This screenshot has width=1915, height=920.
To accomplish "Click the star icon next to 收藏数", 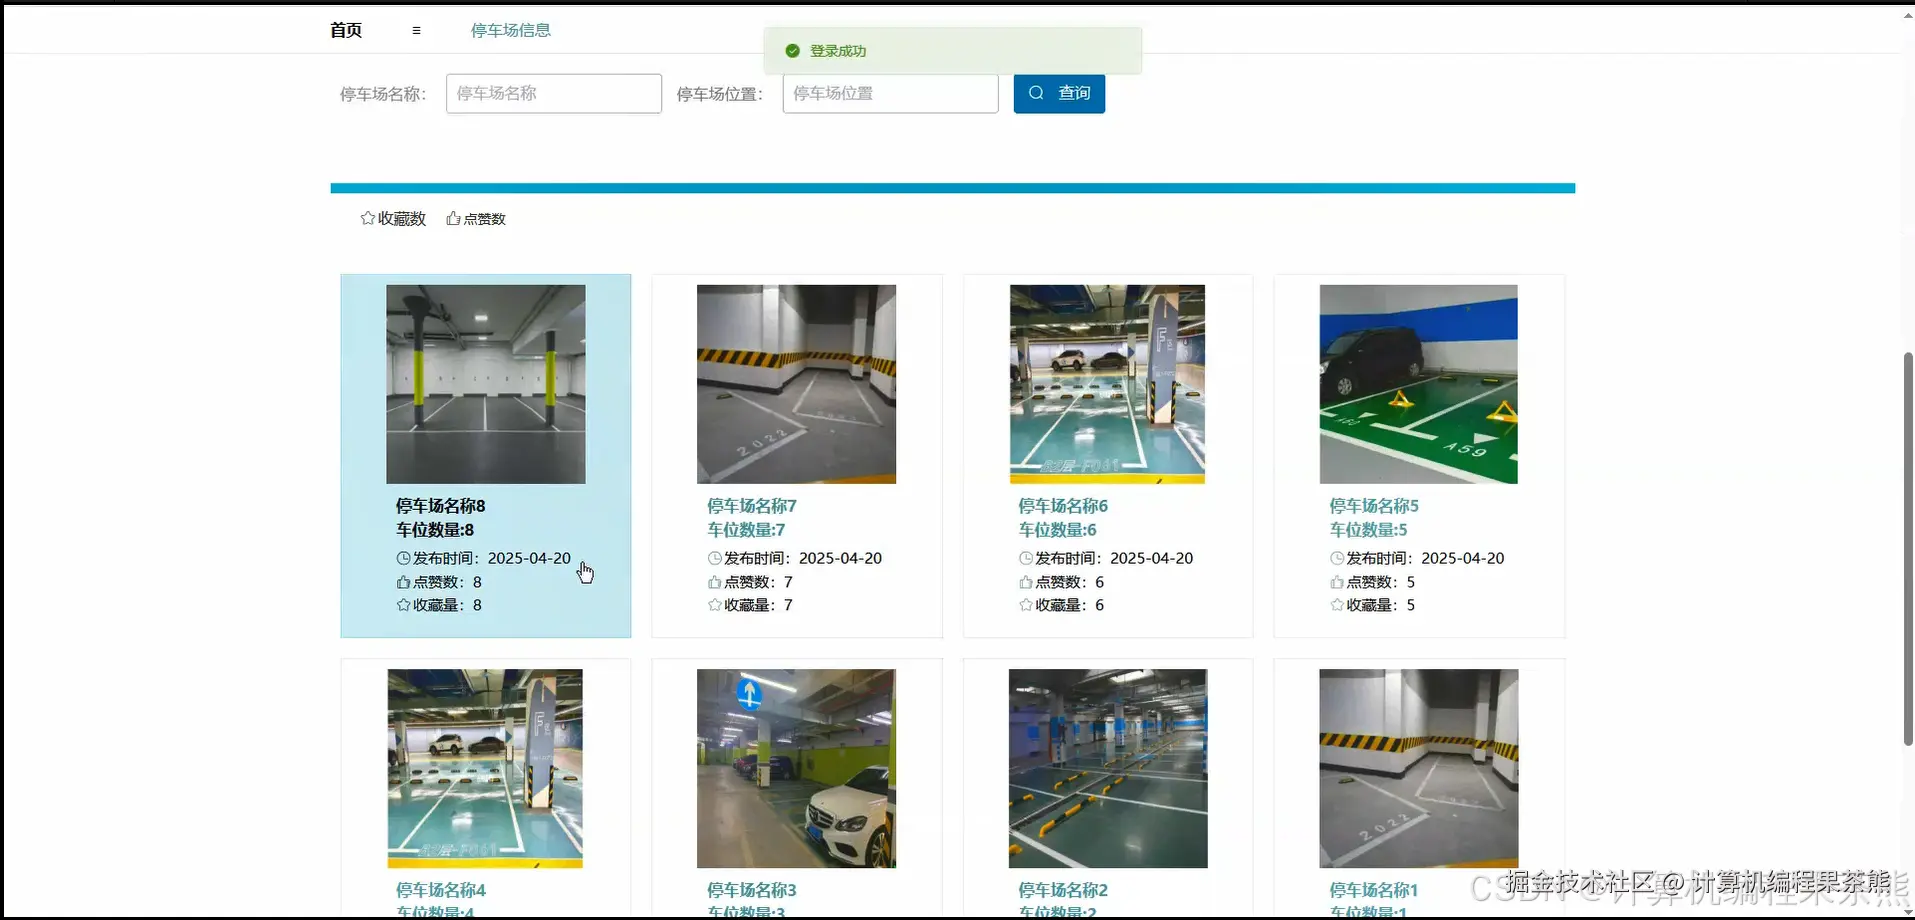I will click(367, 218).
